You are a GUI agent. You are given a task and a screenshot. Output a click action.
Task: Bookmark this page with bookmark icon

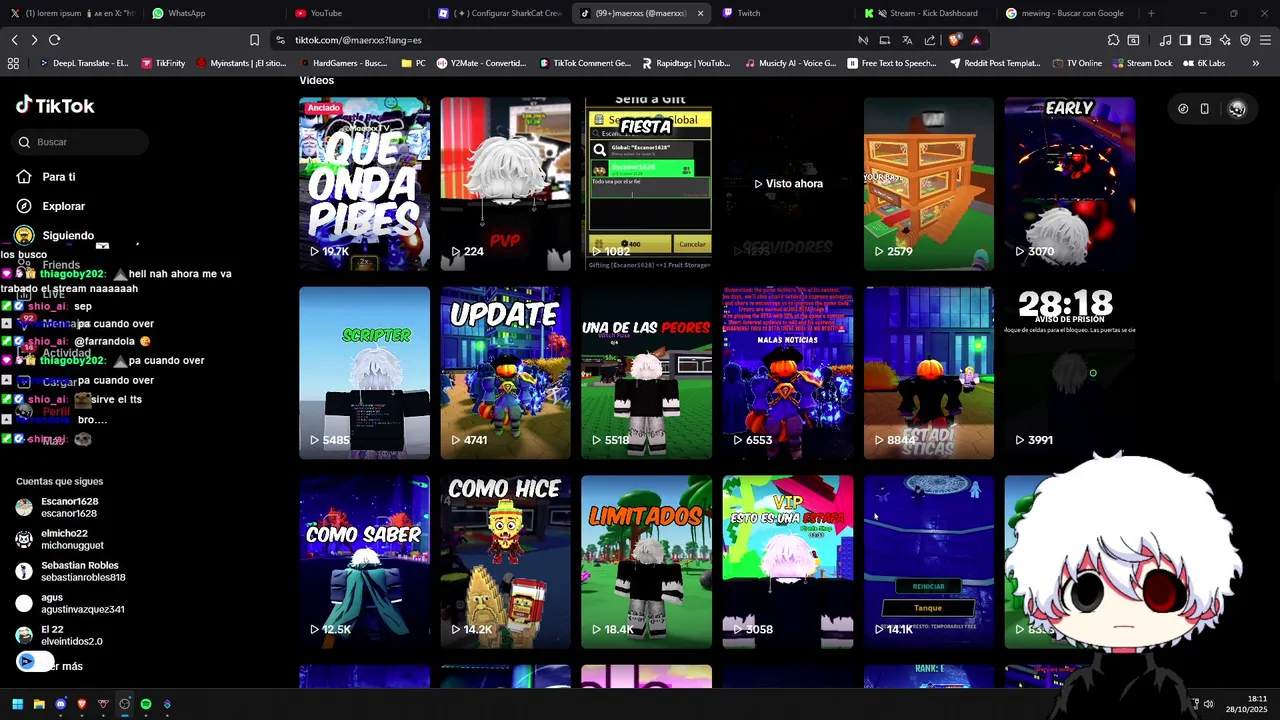point(254,40)
